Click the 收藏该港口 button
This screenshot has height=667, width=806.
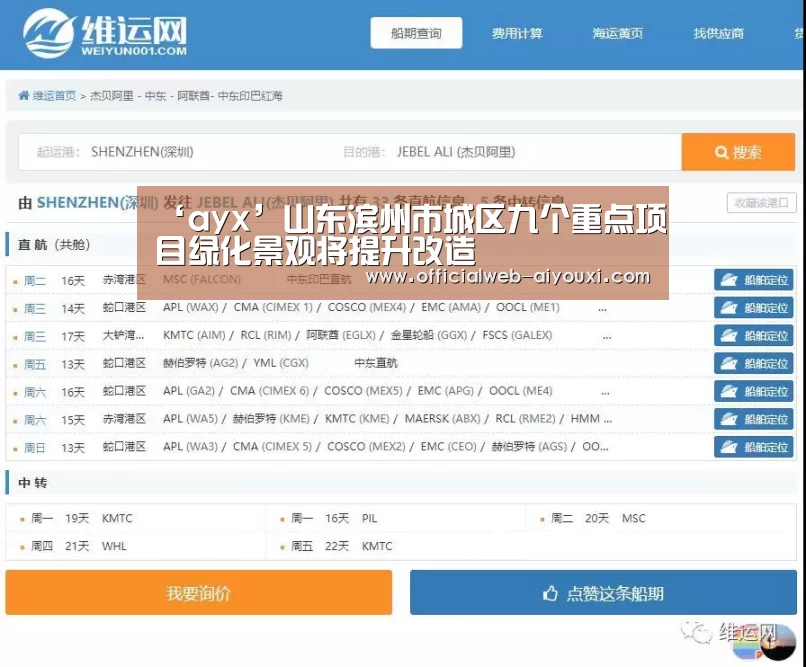coord(761,202)
